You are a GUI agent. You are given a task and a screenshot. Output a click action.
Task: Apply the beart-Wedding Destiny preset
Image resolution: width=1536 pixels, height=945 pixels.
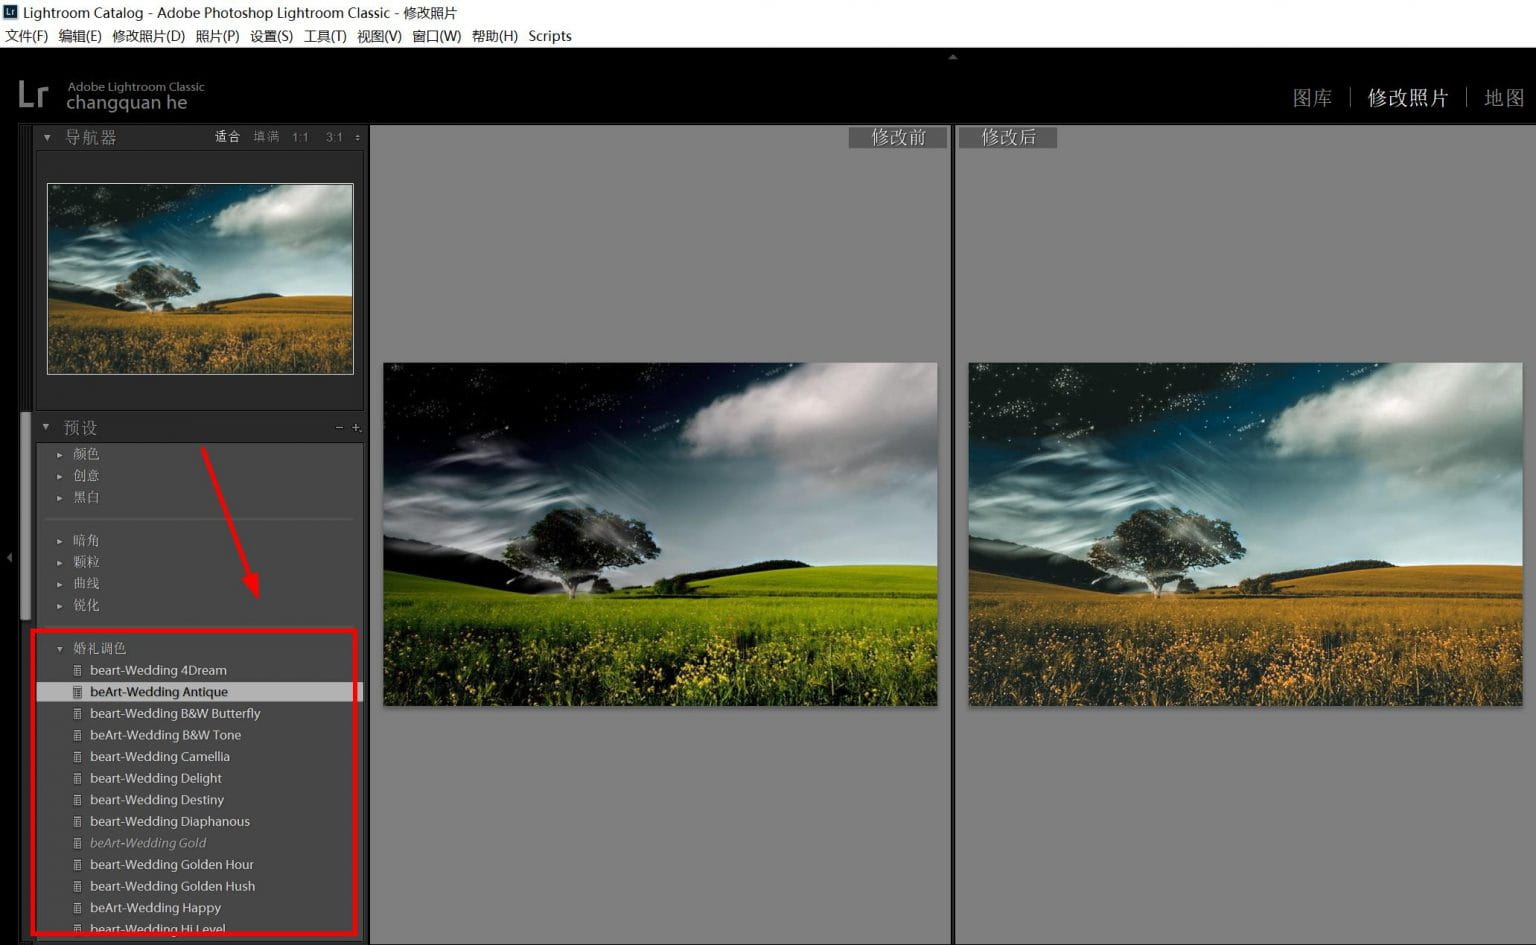(x=157, y=800)
